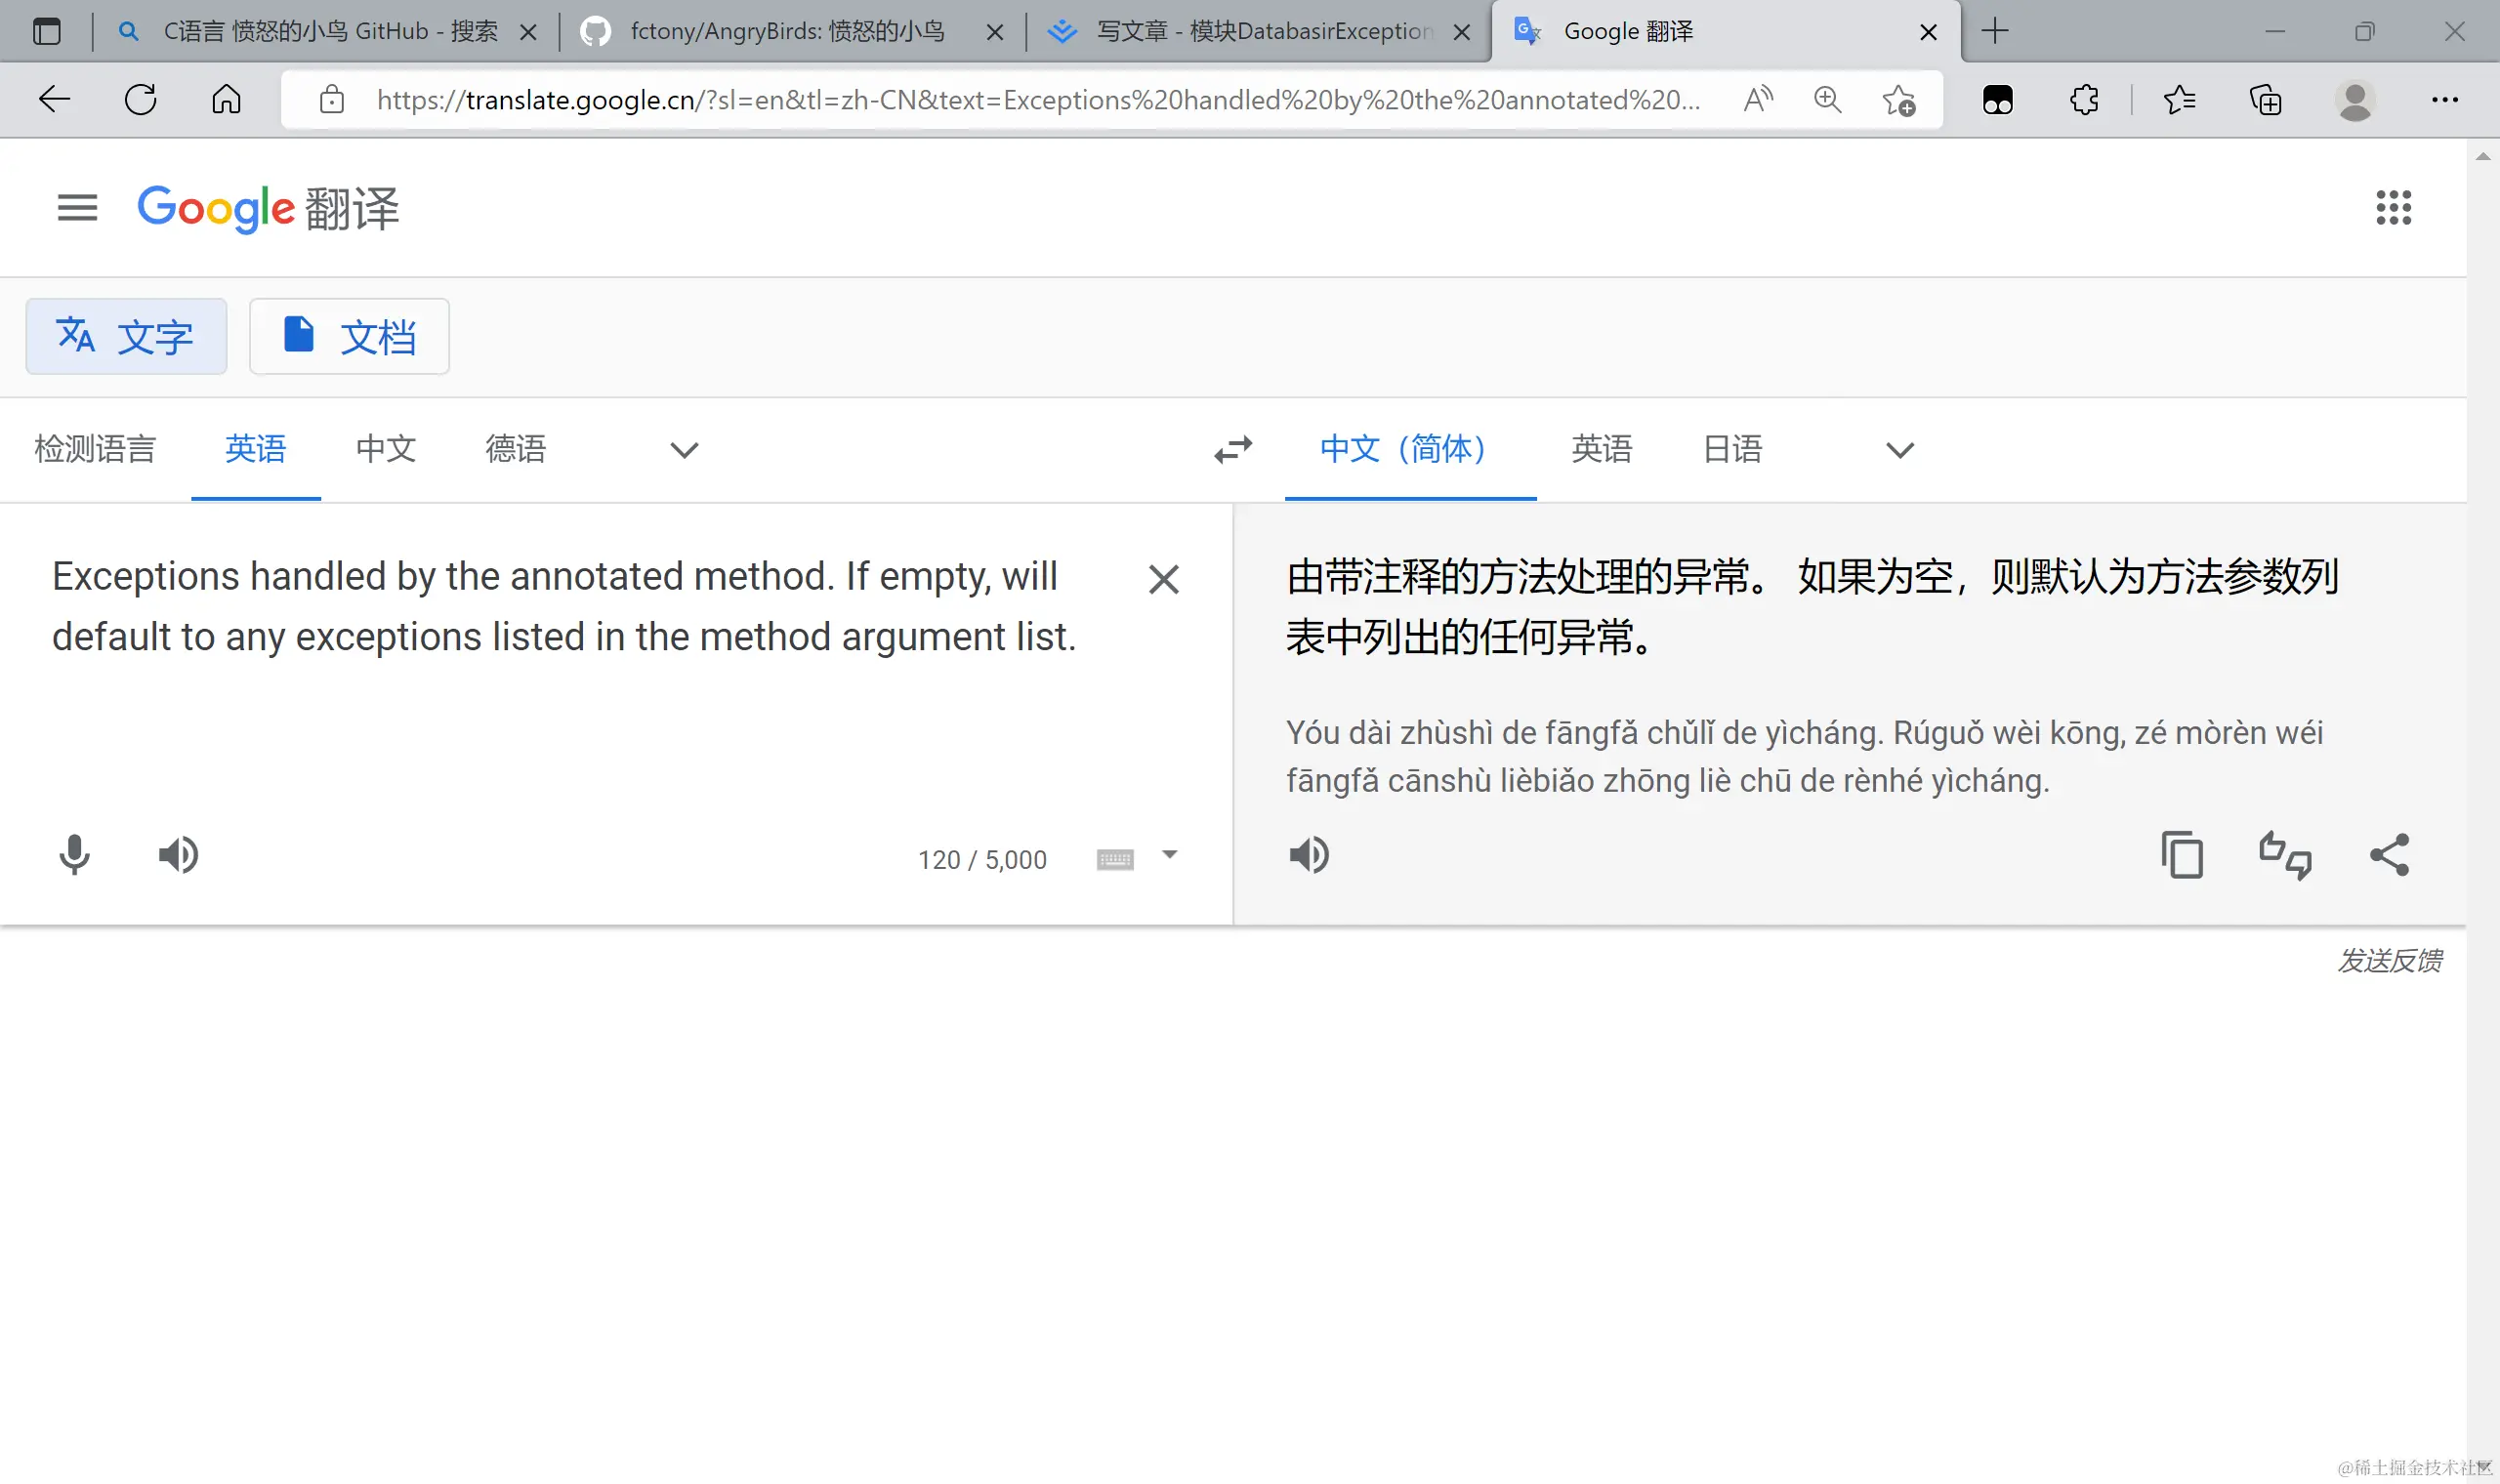
Task: Open the input method keyboard dropdown arrow
Action: (1169, 855)
